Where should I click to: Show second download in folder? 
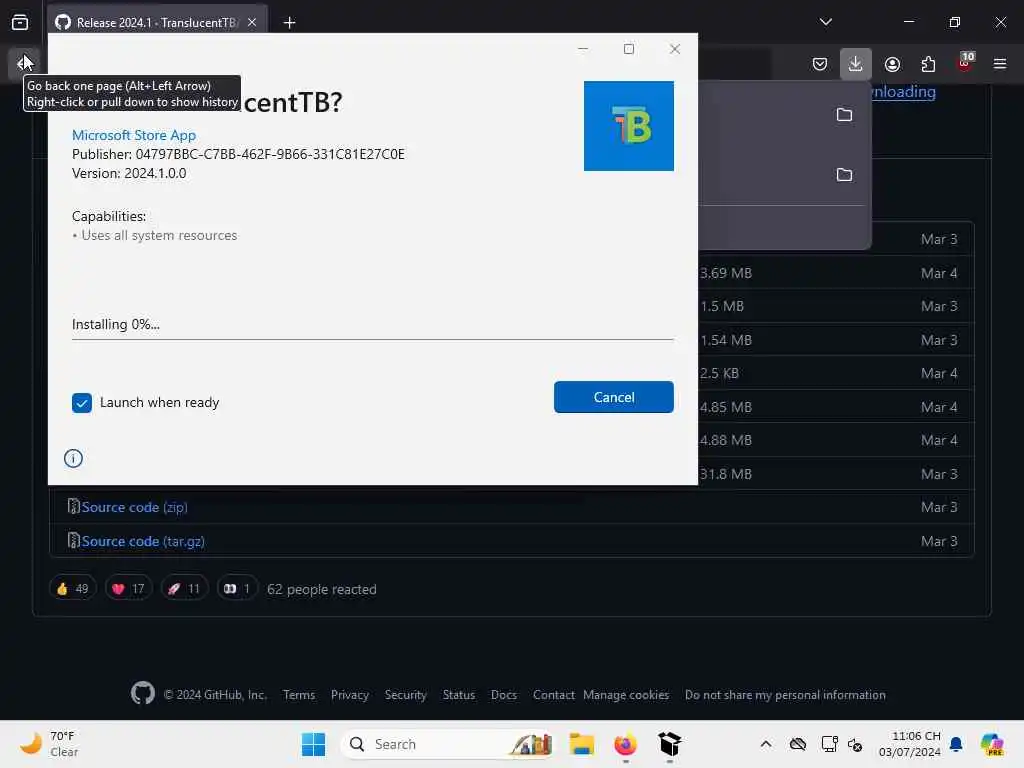844,174
